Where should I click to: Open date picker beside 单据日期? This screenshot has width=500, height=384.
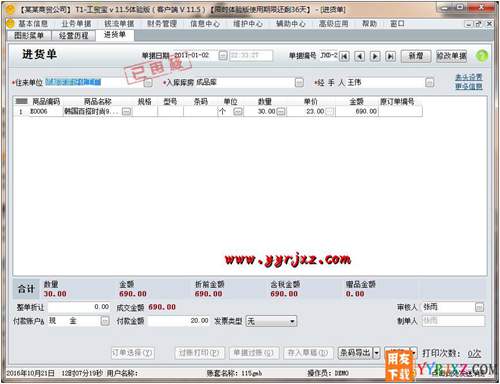click(223, 56)
